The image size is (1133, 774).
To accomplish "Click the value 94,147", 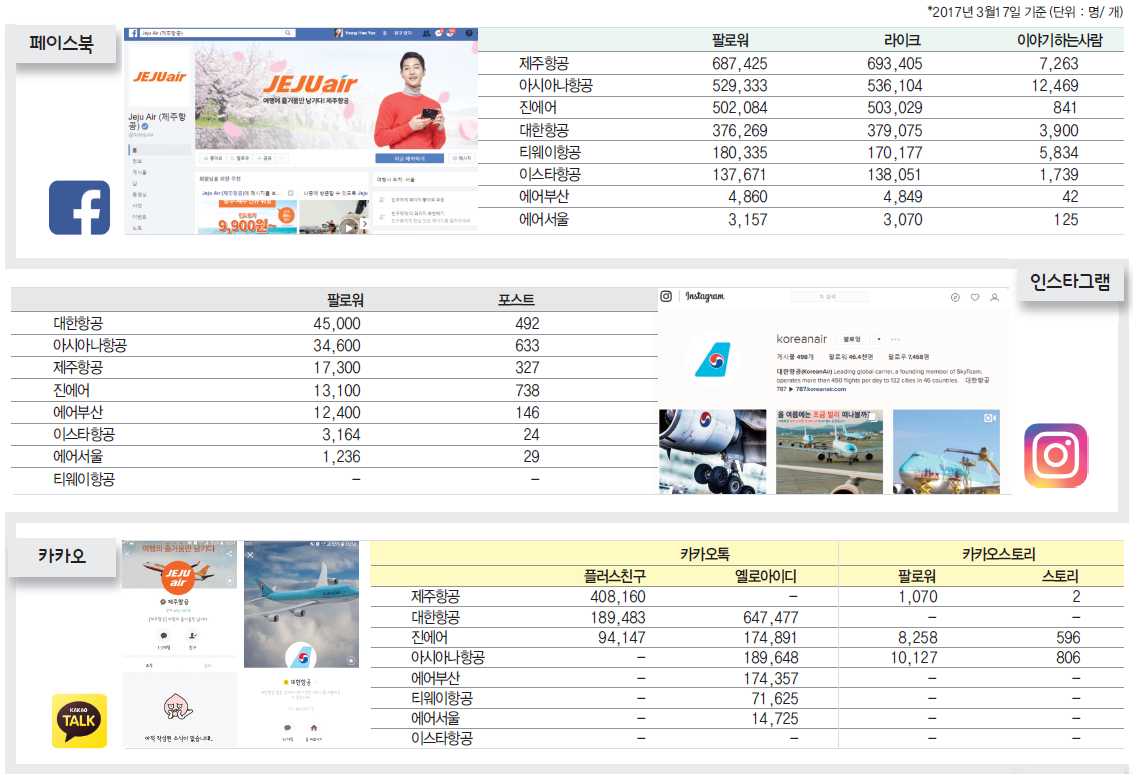I will tap(622, 638).
